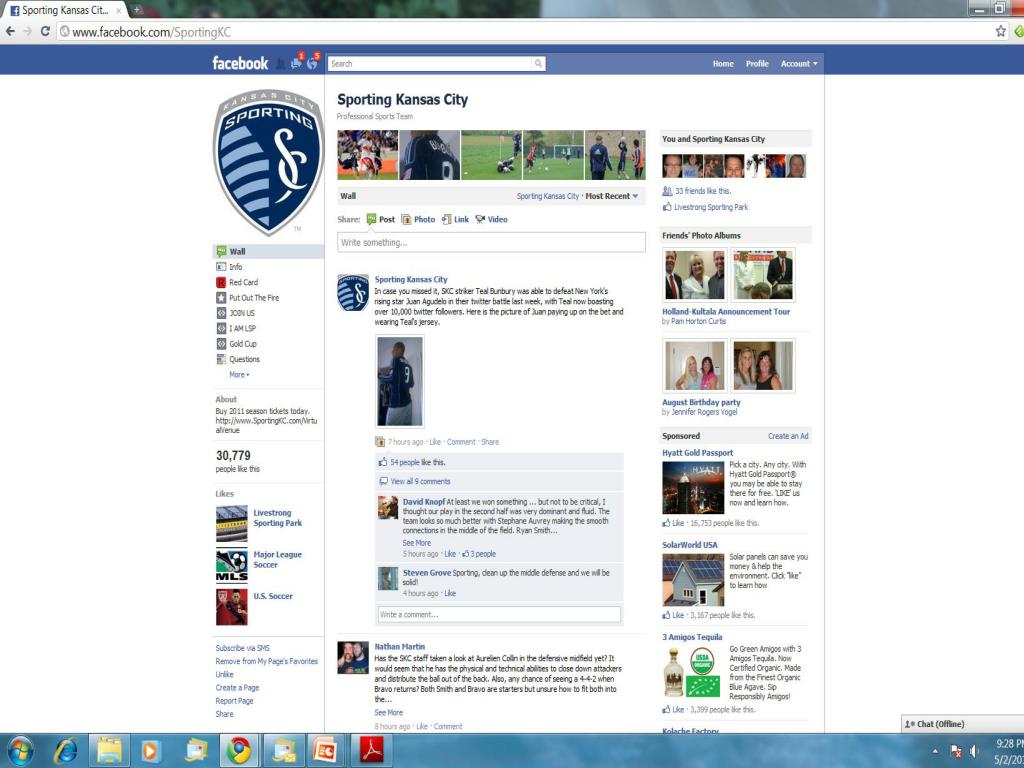The height and width of the screenshot is (768, 1024).
Task: Click Subscribe via SMS
Action: click(242, 648)
